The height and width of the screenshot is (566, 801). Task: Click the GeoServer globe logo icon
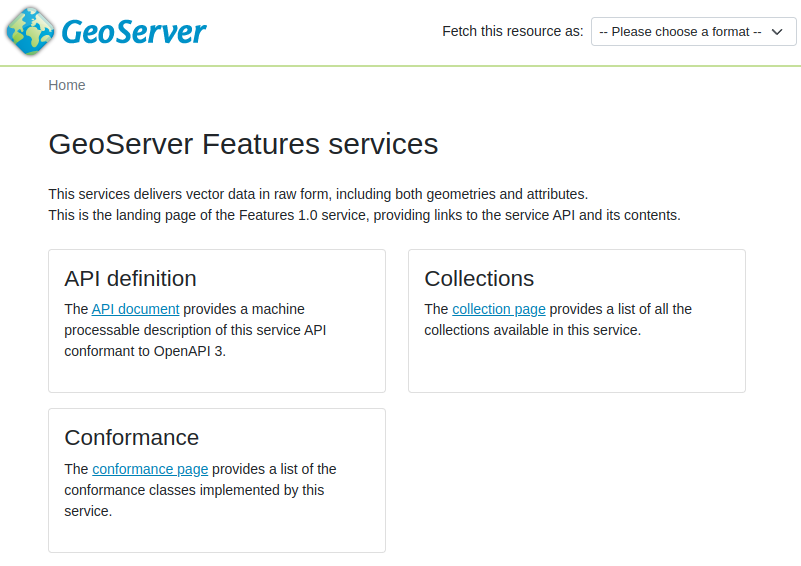30,31
